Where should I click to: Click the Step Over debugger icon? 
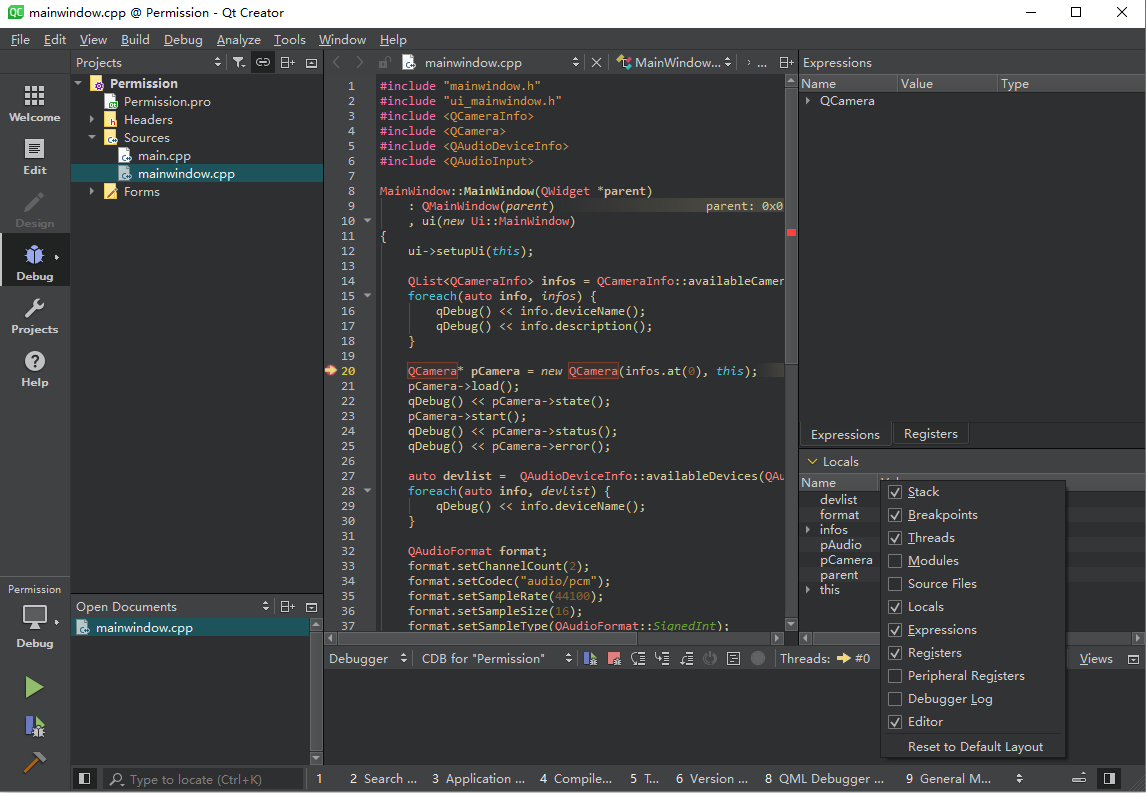(x=638, y=658)
